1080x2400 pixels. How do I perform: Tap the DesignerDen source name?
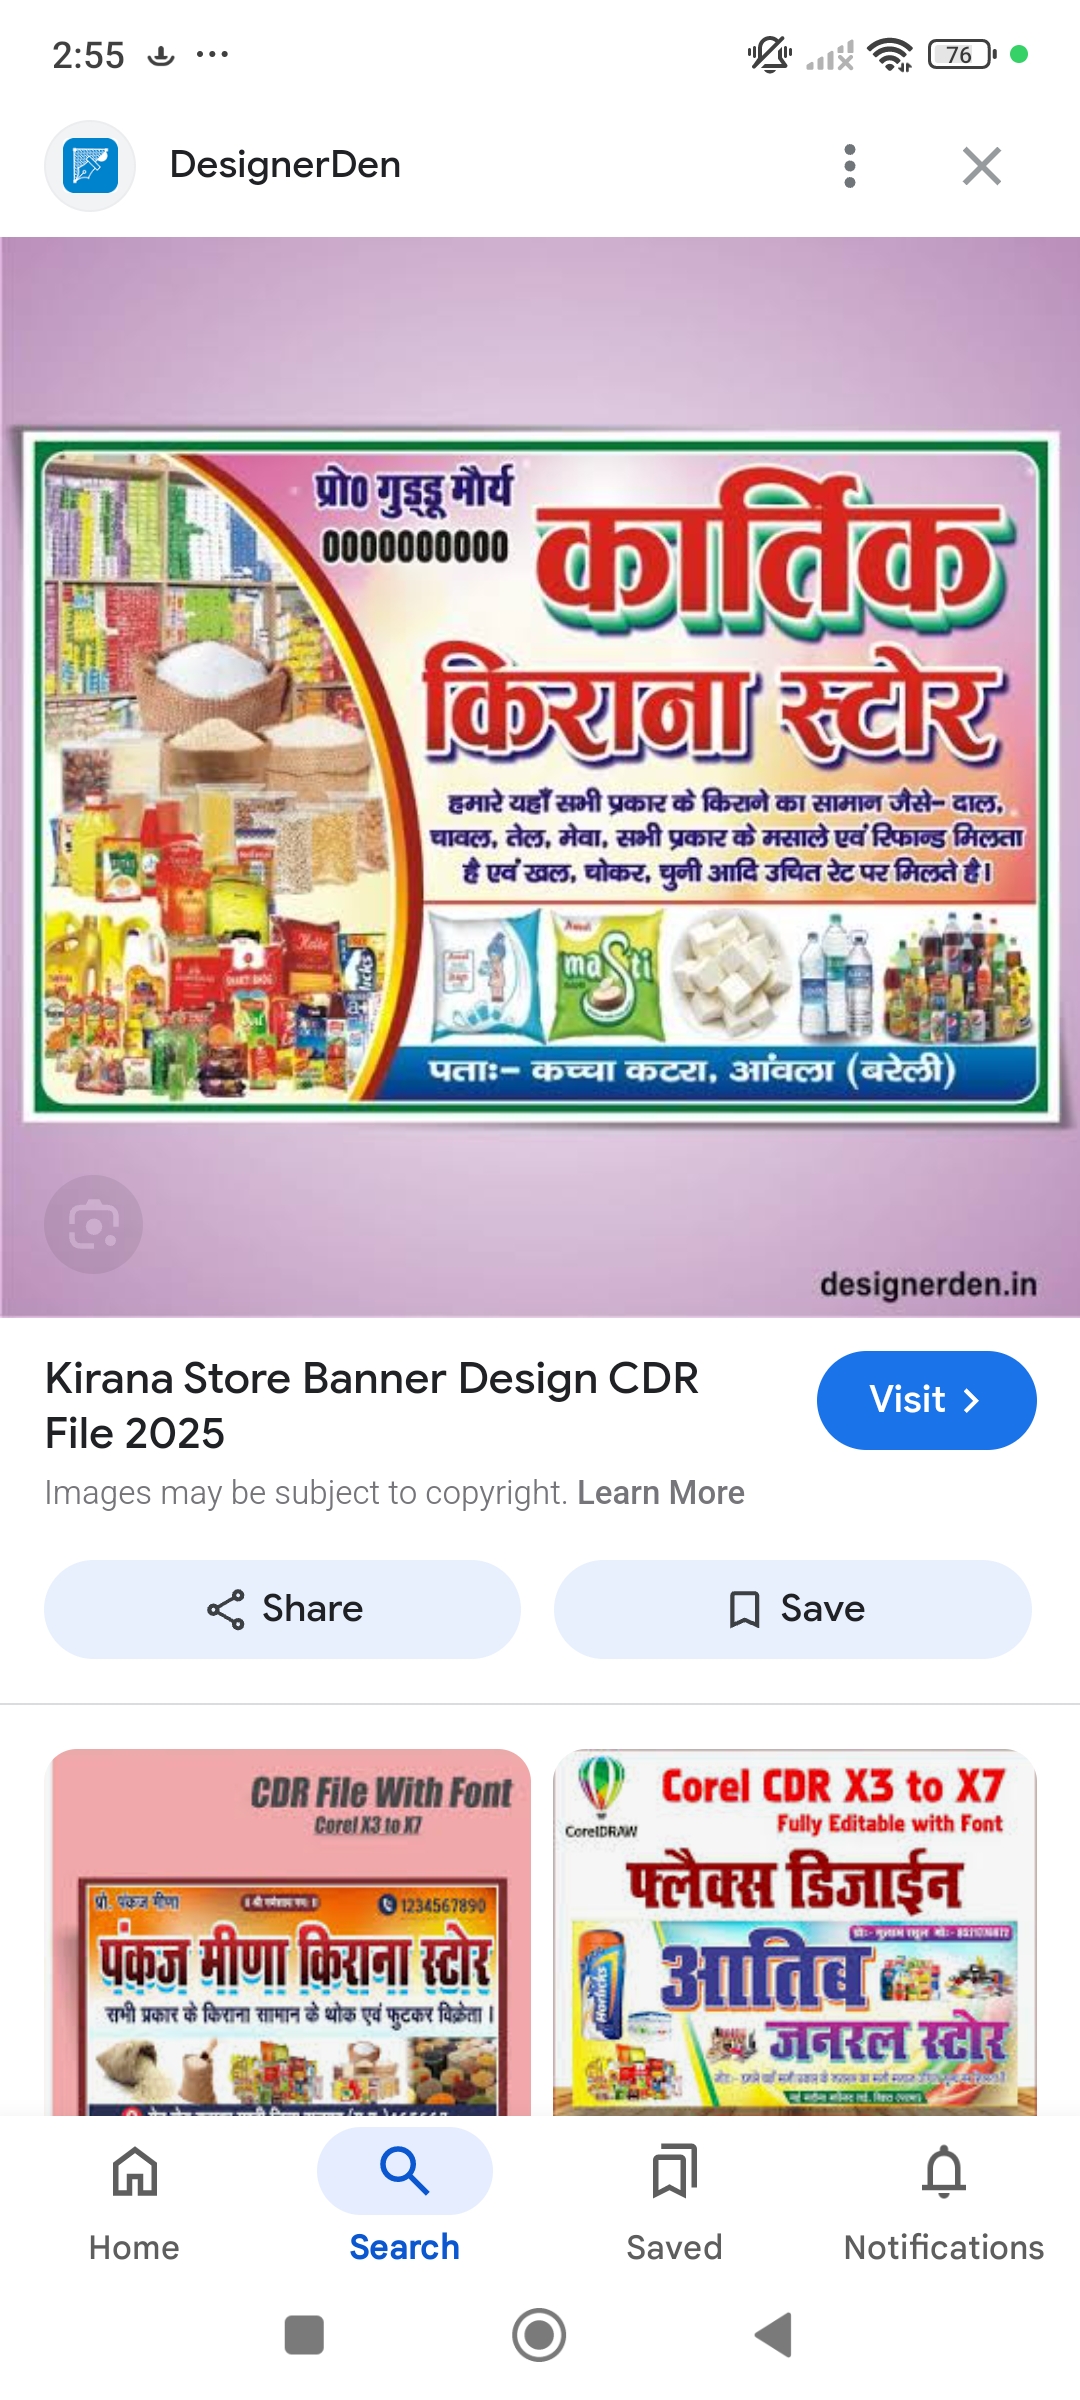coord(285,165)
